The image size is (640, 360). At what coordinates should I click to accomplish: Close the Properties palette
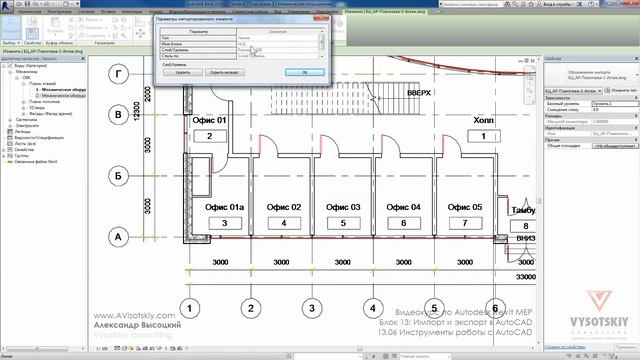[636, 59]
